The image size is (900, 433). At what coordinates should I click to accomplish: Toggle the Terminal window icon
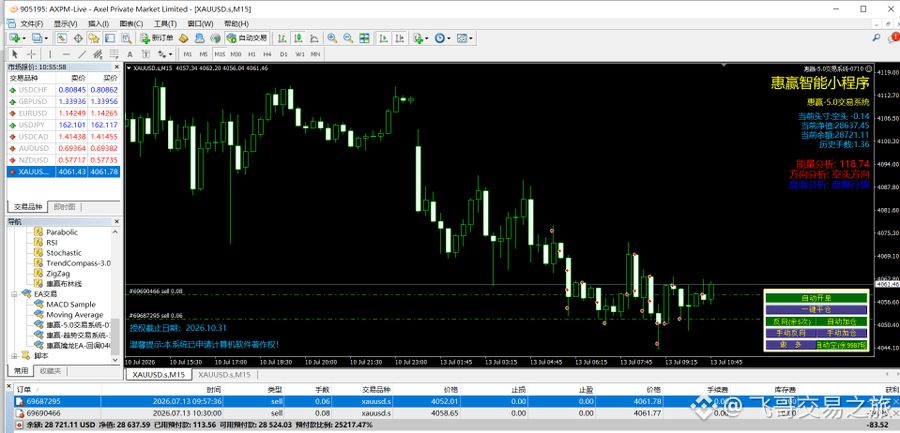[110, 38]
